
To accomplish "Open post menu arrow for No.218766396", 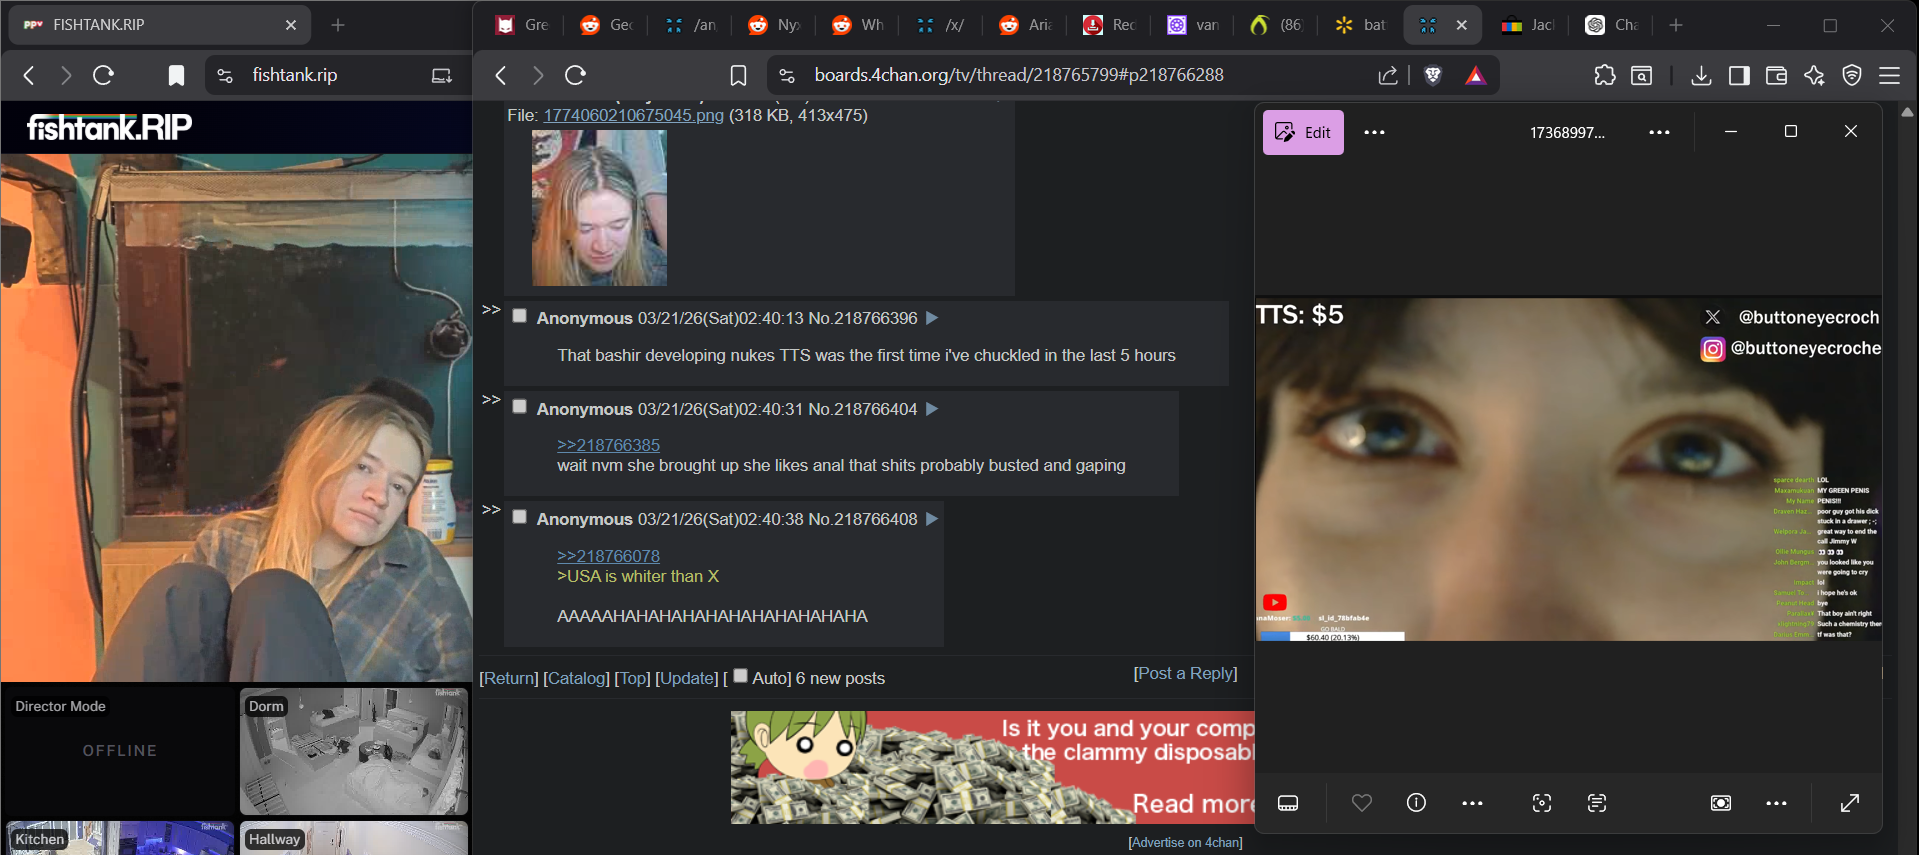I will 932,318.
